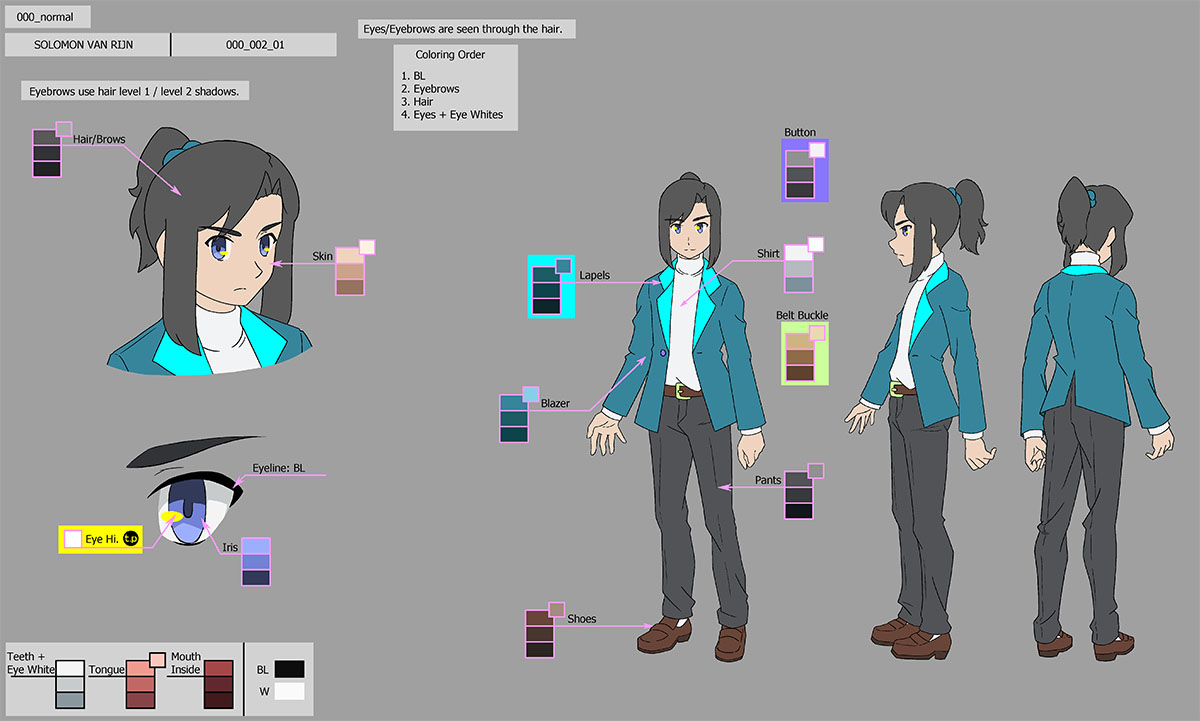Select the Lapels cyan-bordered swatch group

[550, 286]
